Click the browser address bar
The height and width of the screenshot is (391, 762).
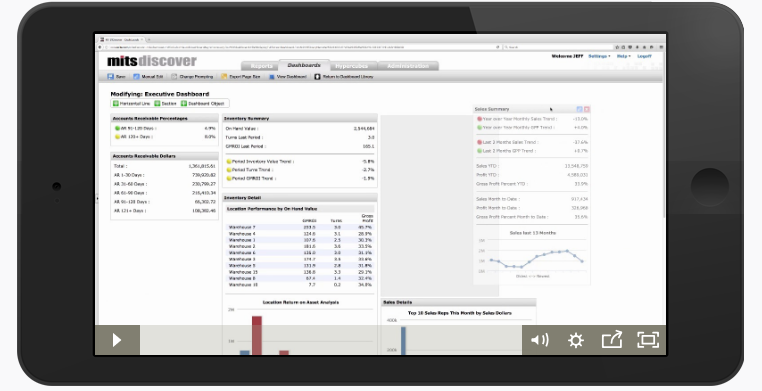[301, 47]
